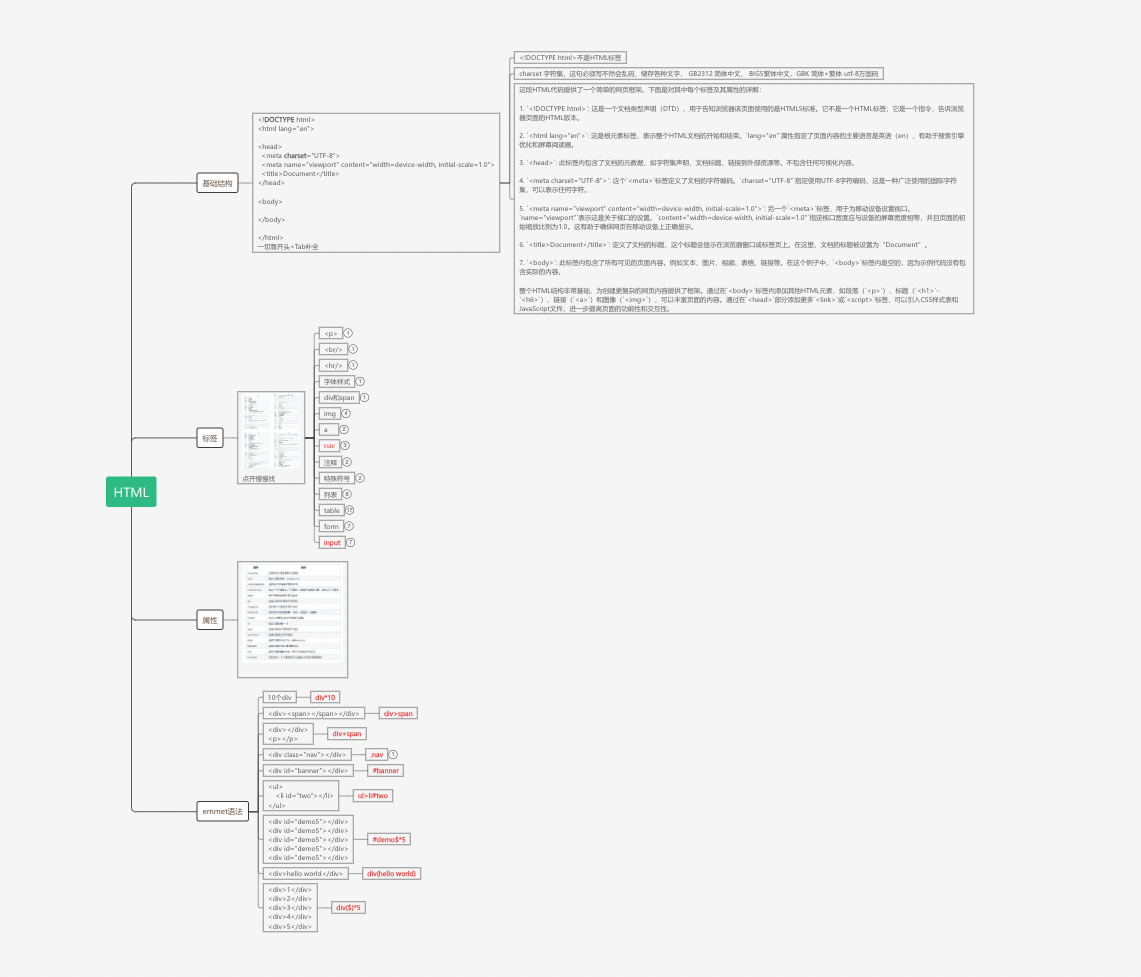Select the 标签 branch node
This screenshot has height=977, width=1141.
[210, 438]
